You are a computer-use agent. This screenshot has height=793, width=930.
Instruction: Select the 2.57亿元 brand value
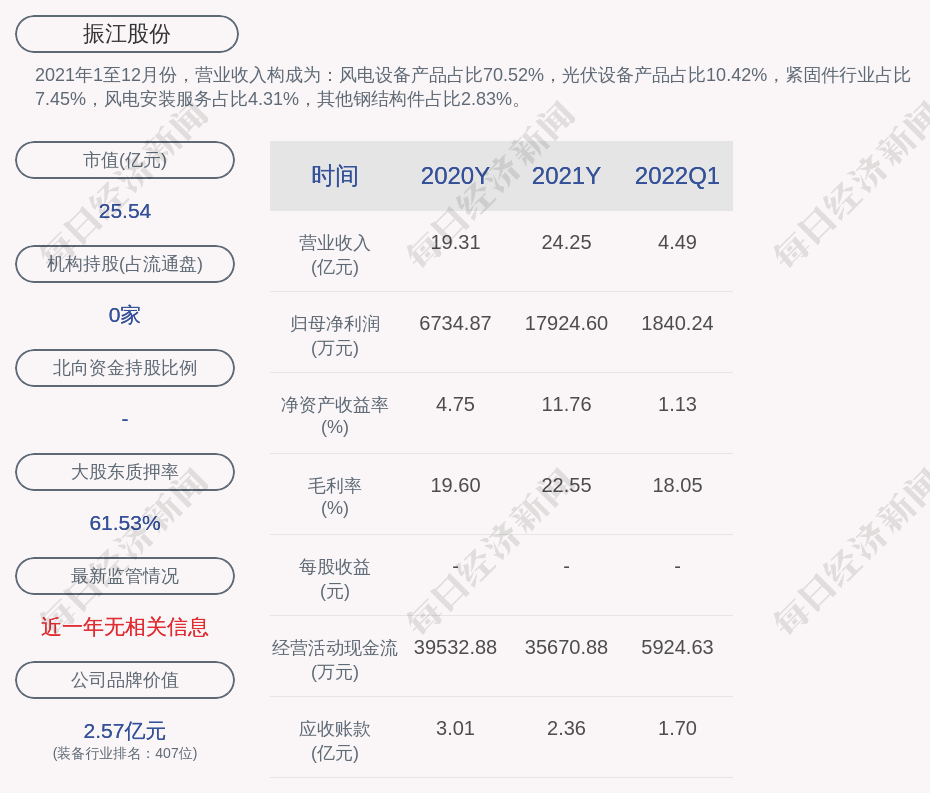(x=125, y=731)
